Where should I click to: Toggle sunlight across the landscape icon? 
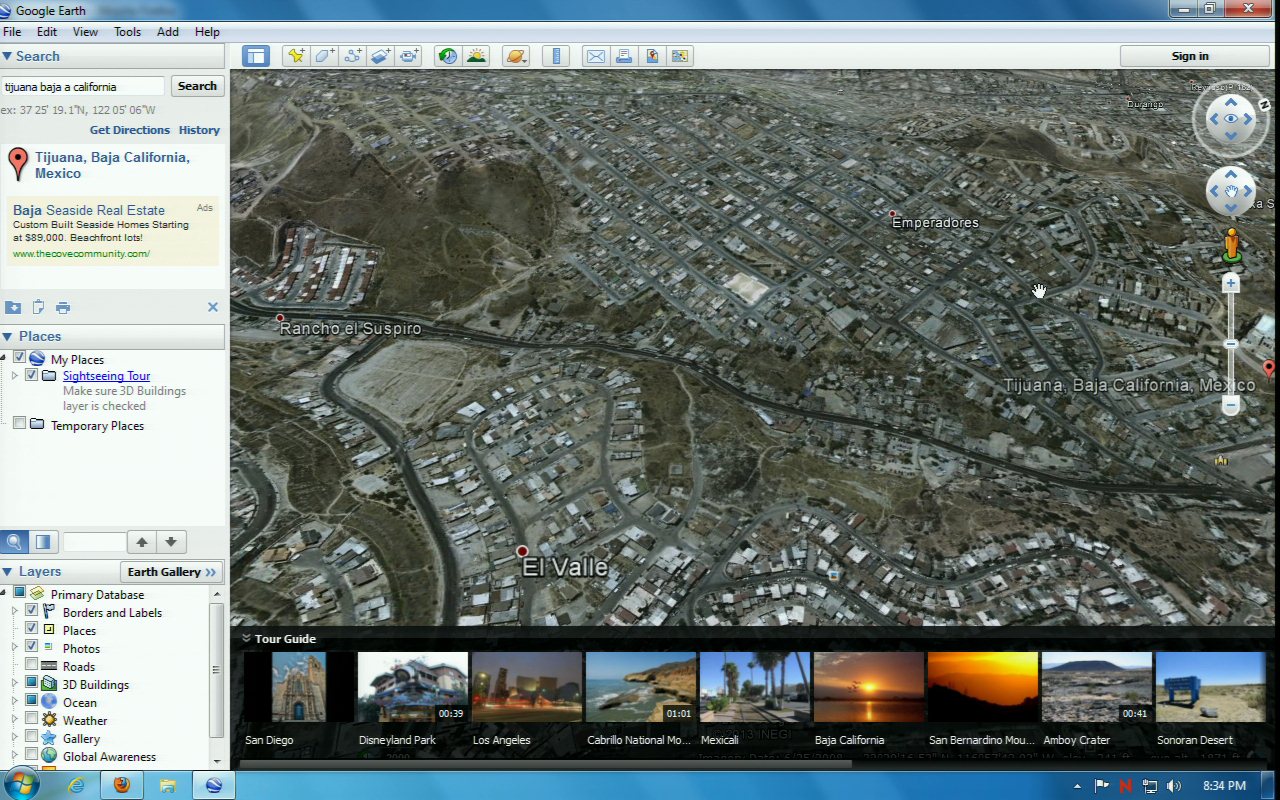[x=476, y=56]
